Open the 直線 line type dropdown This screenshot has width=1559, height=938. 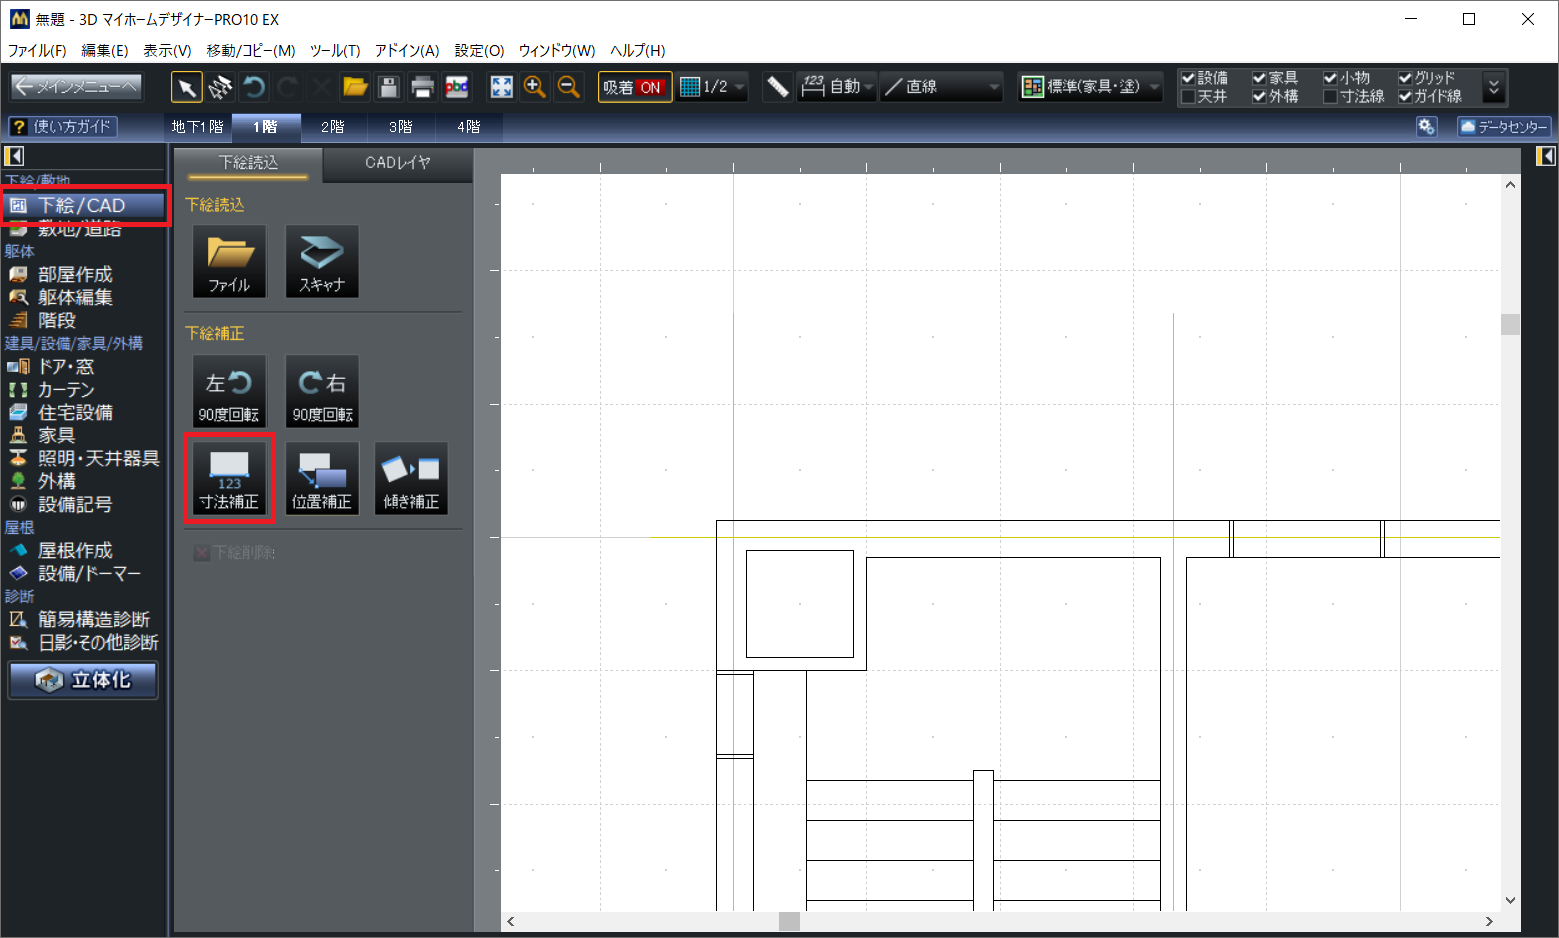coord(942,87)
